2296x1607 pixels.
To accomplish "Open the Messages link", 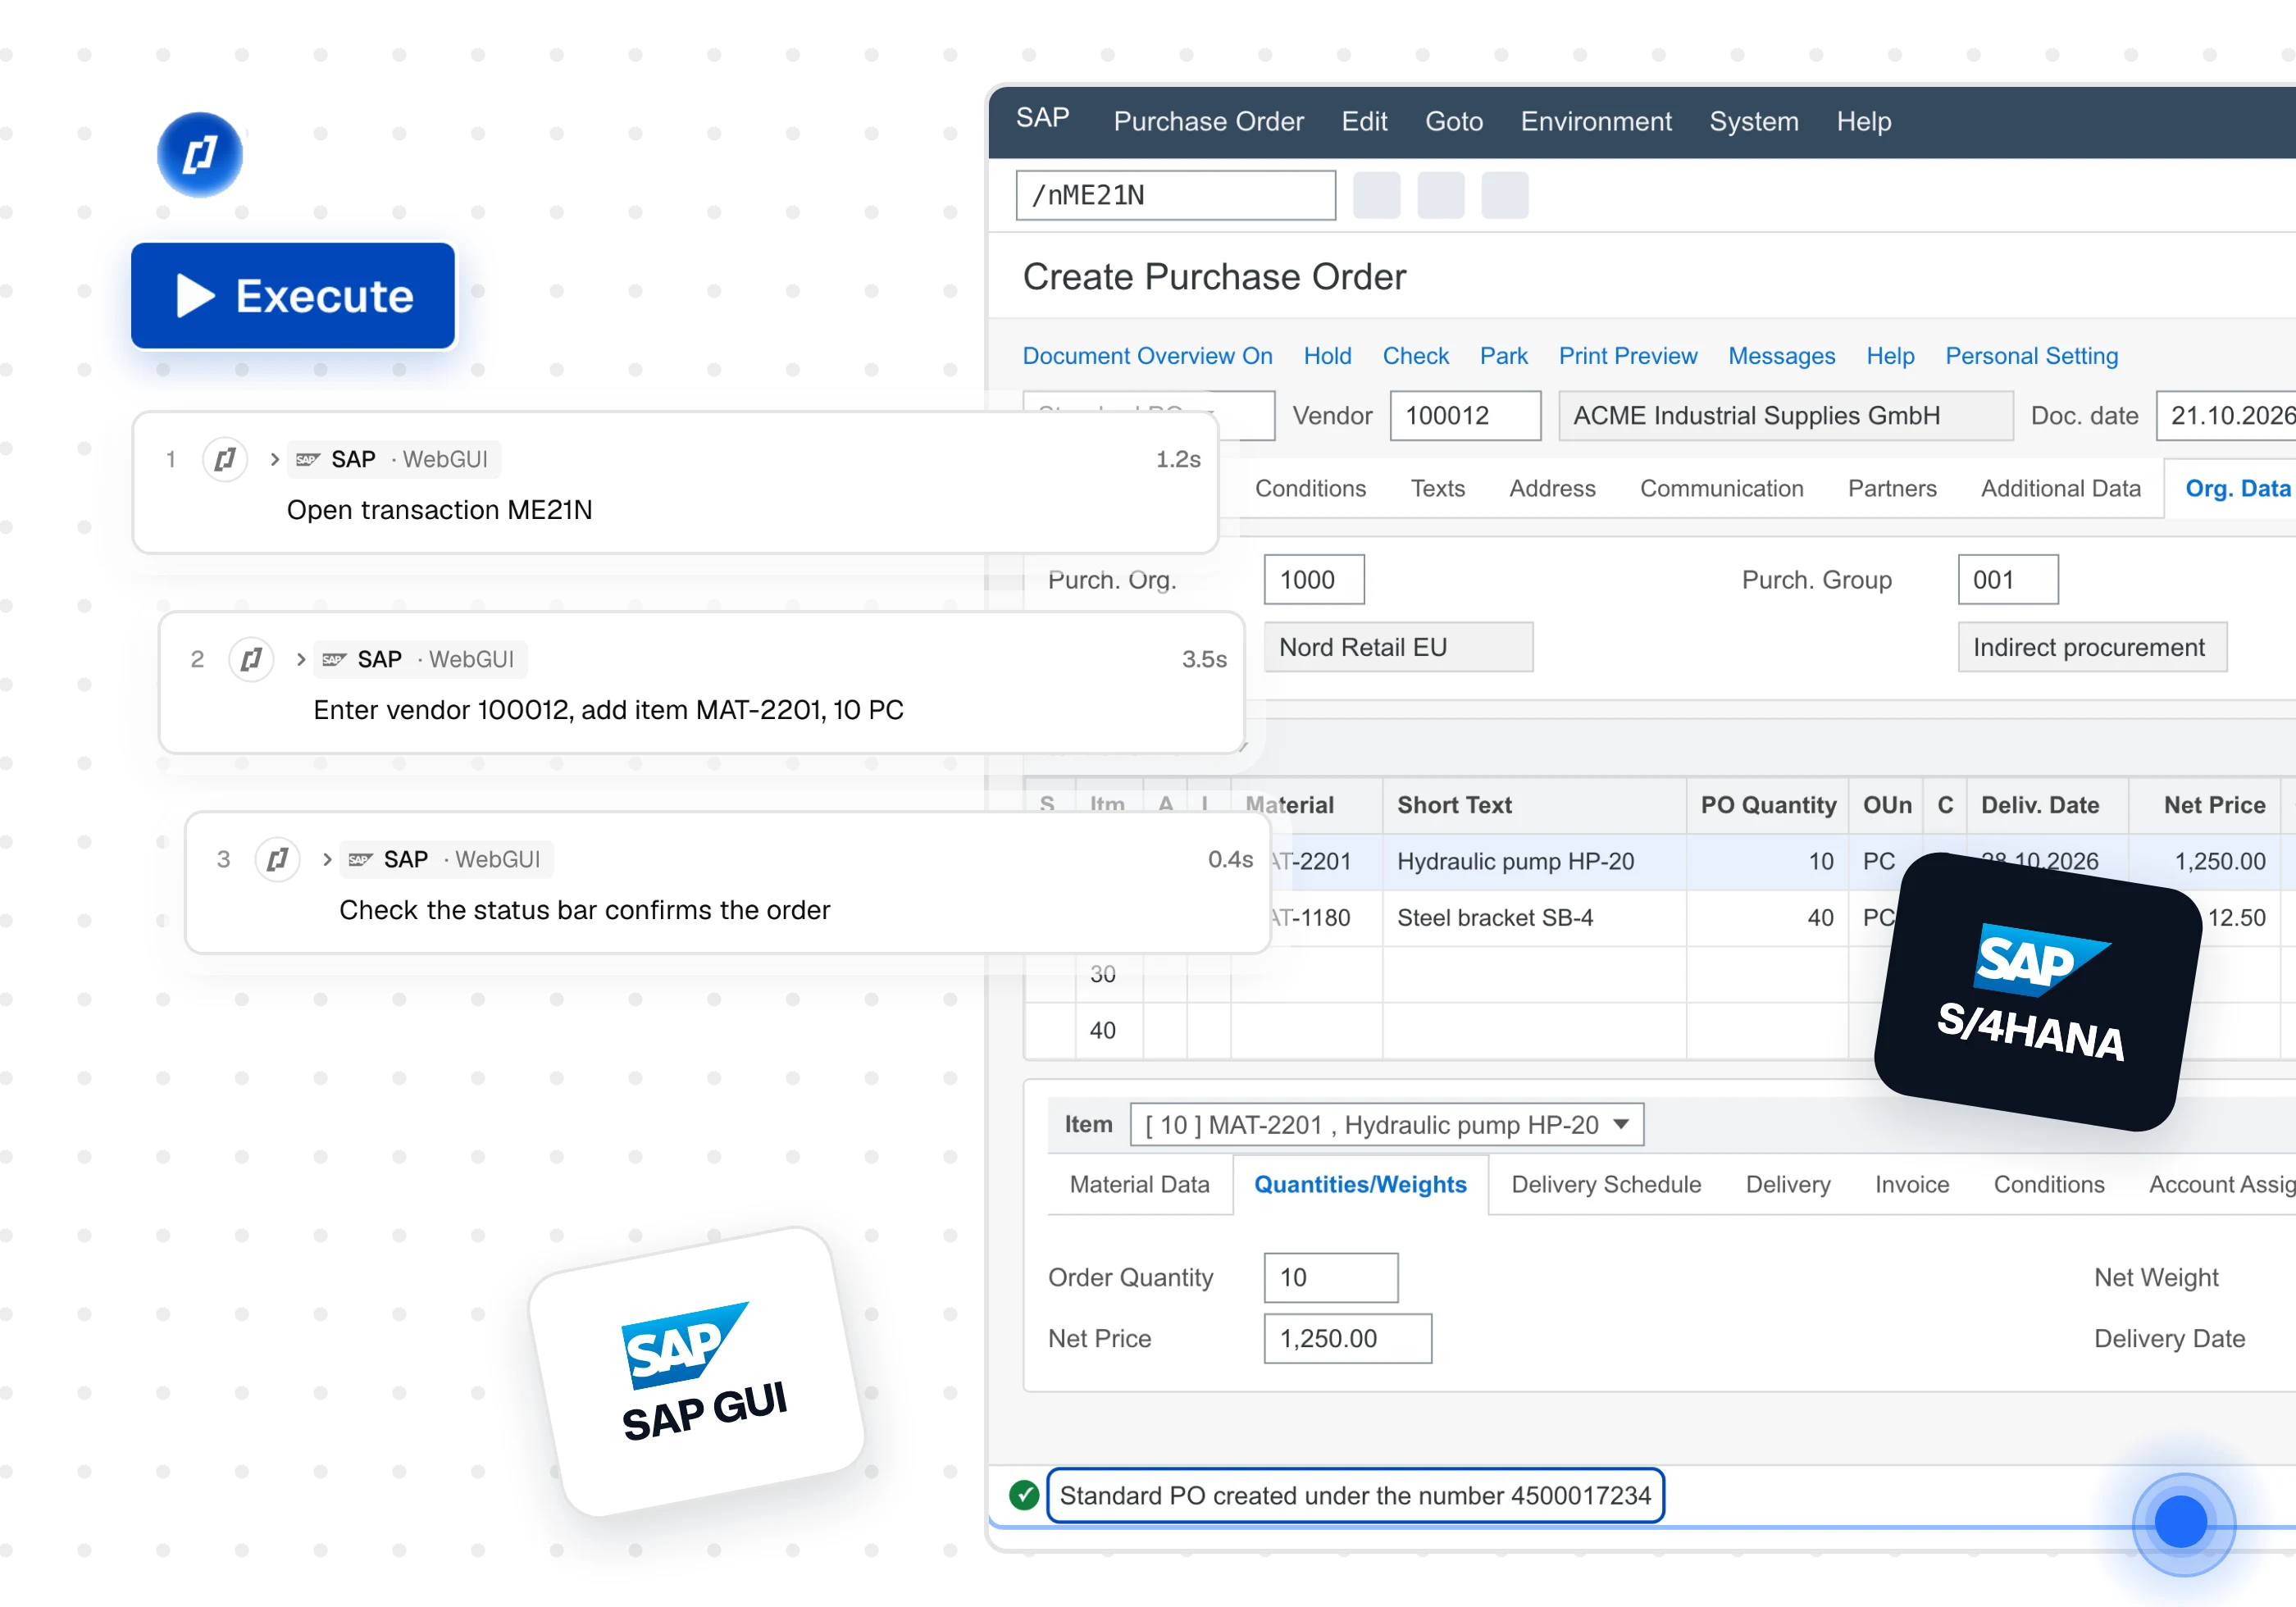I will click(x=1781, y=356).
